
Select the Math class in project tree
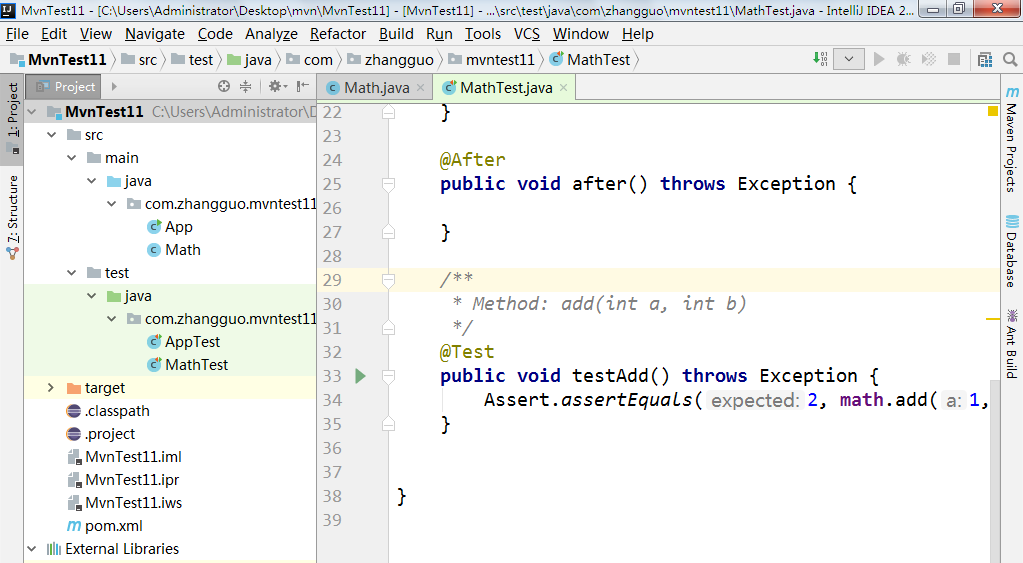(x=174, y=250)
